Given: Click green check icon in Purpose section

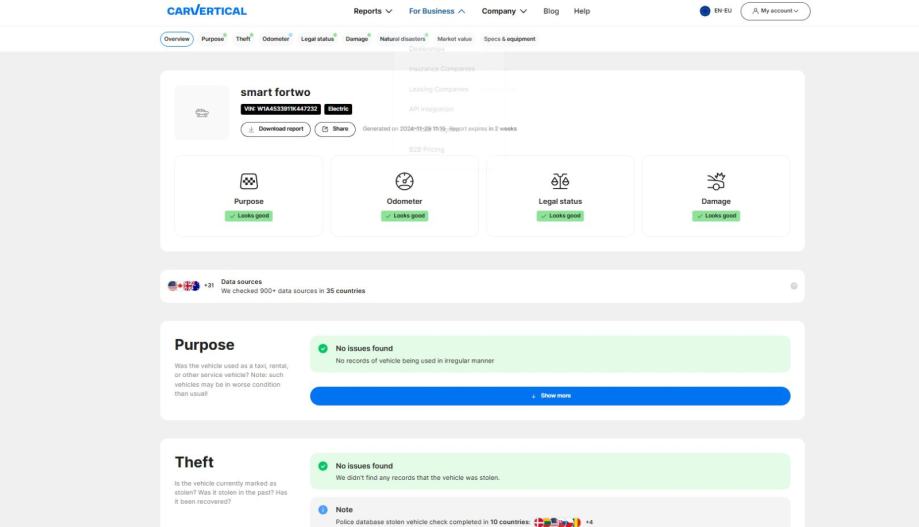Looking at the screenshot, I should (323, 348).
